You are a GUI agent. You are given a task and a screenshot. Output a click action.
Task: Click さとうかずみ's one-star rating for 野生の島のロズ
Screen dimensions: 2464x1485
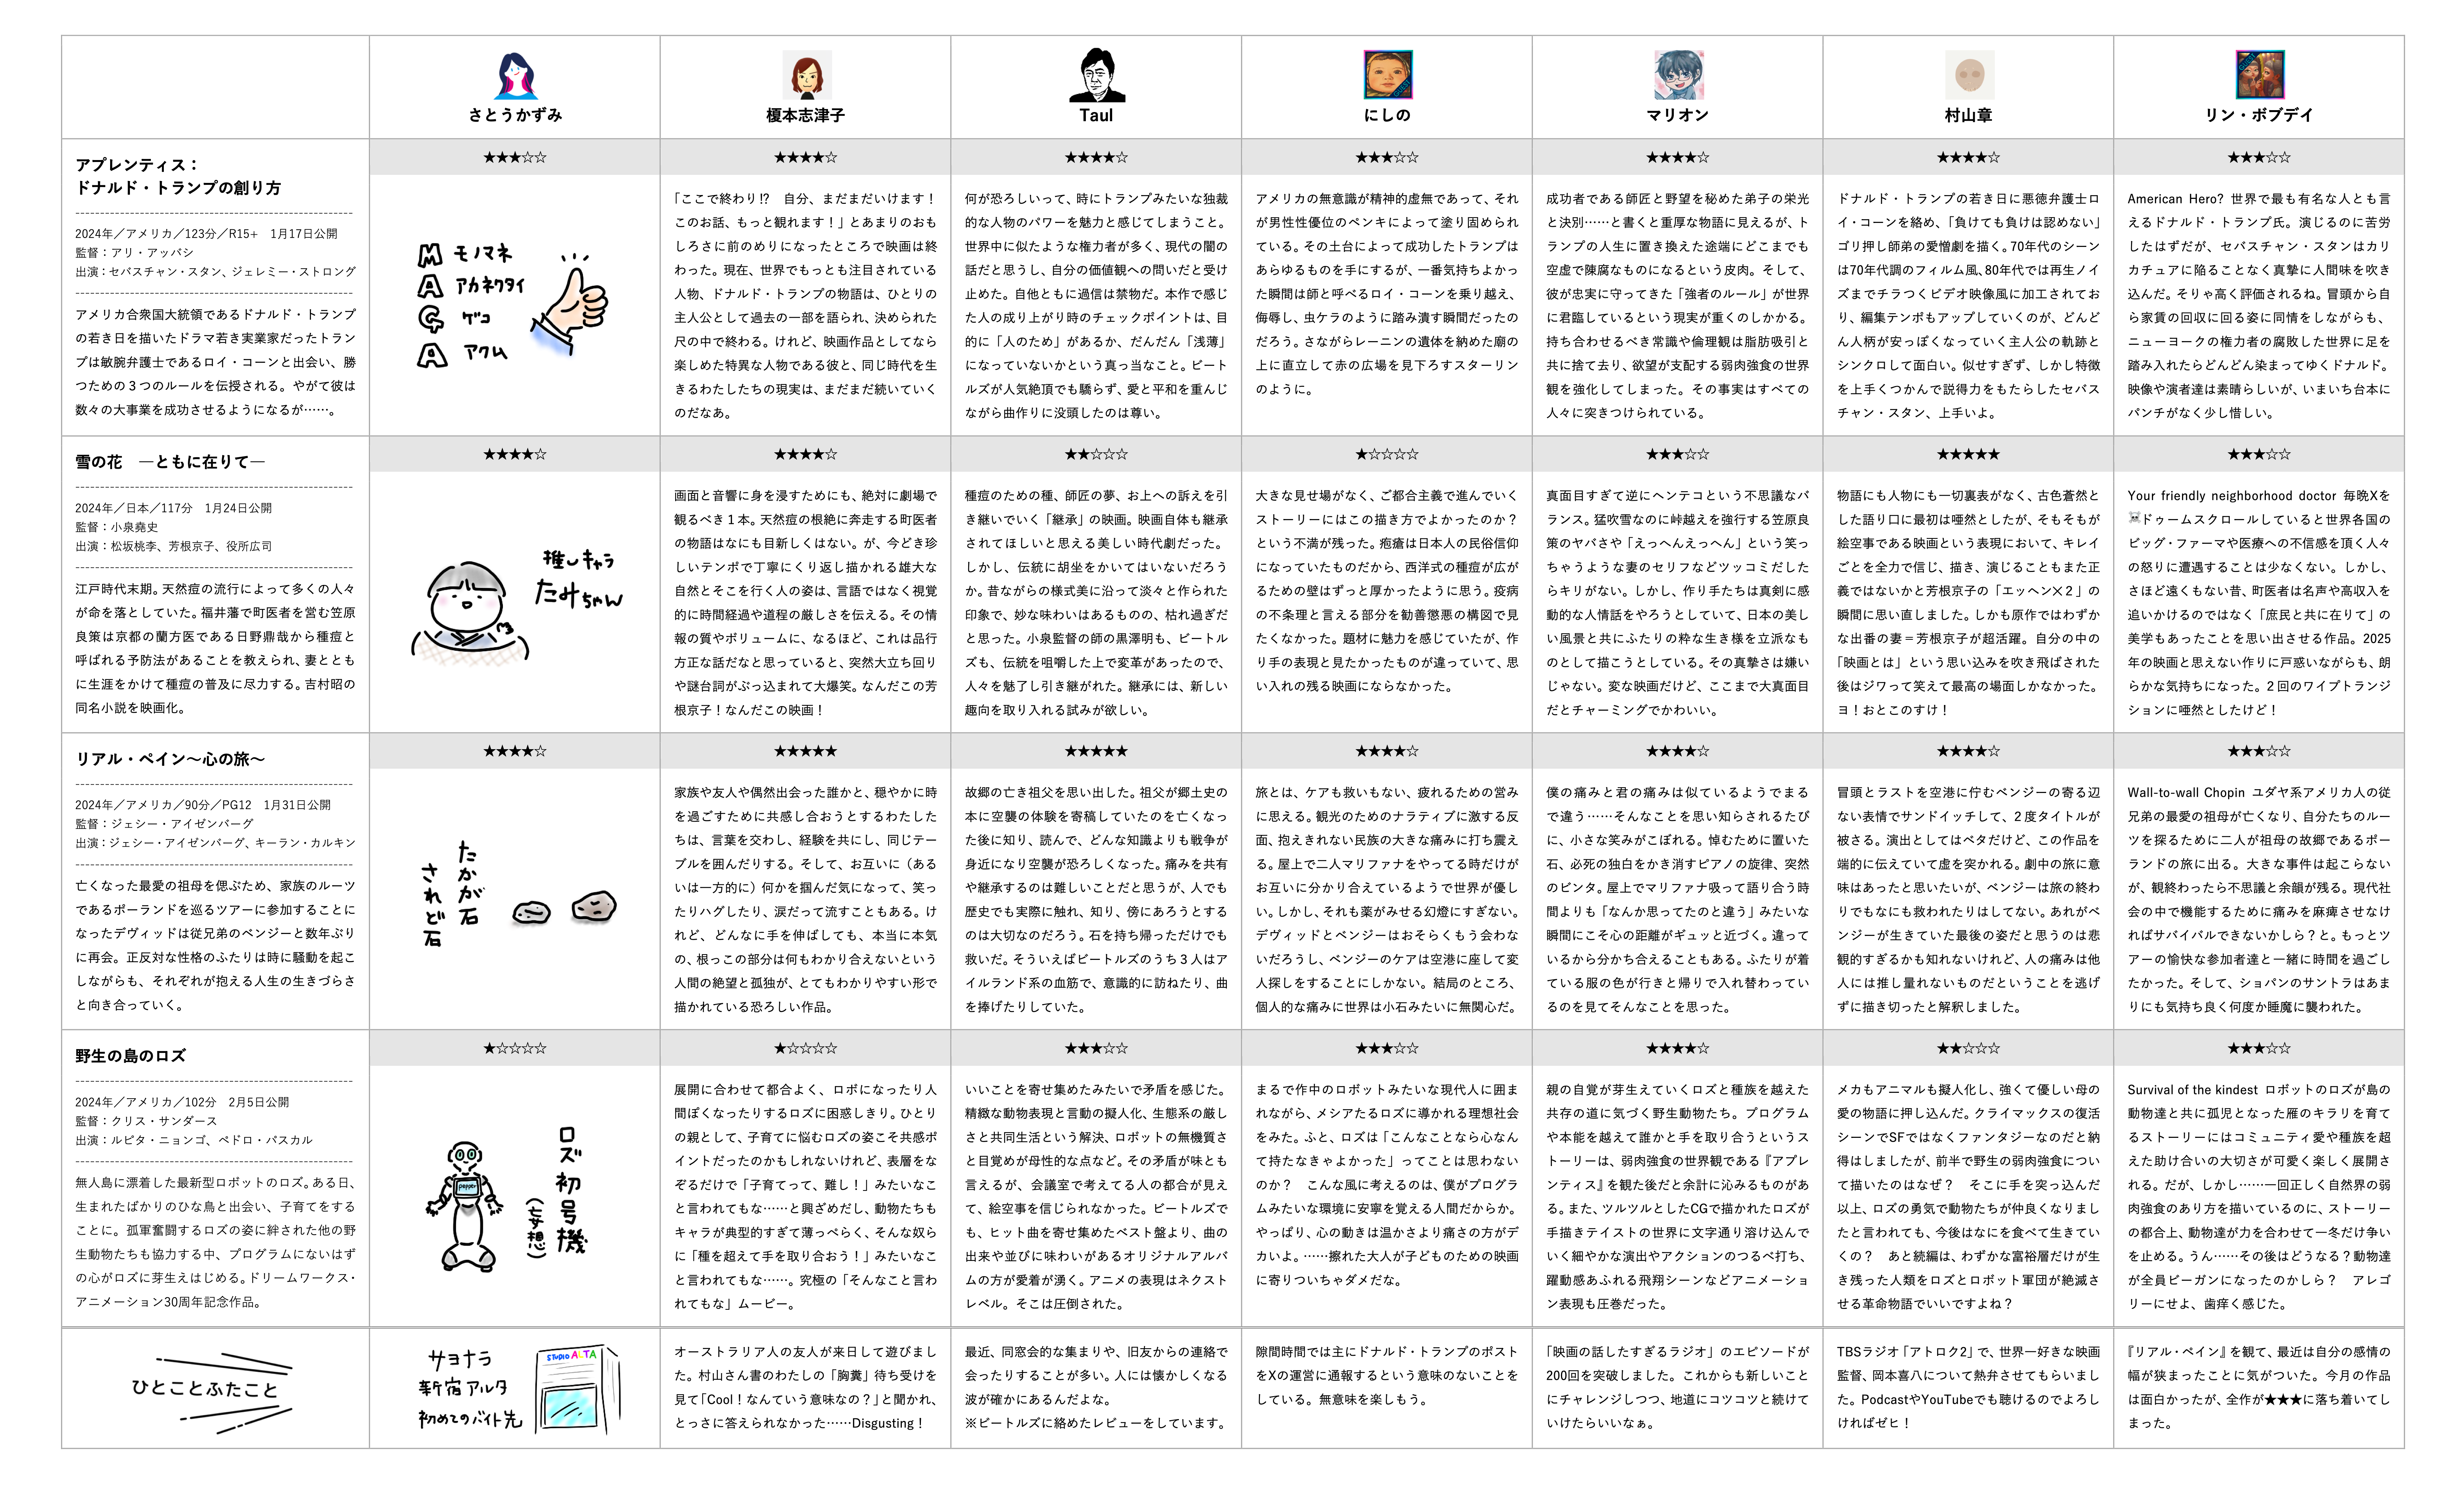click(515, 1048)
